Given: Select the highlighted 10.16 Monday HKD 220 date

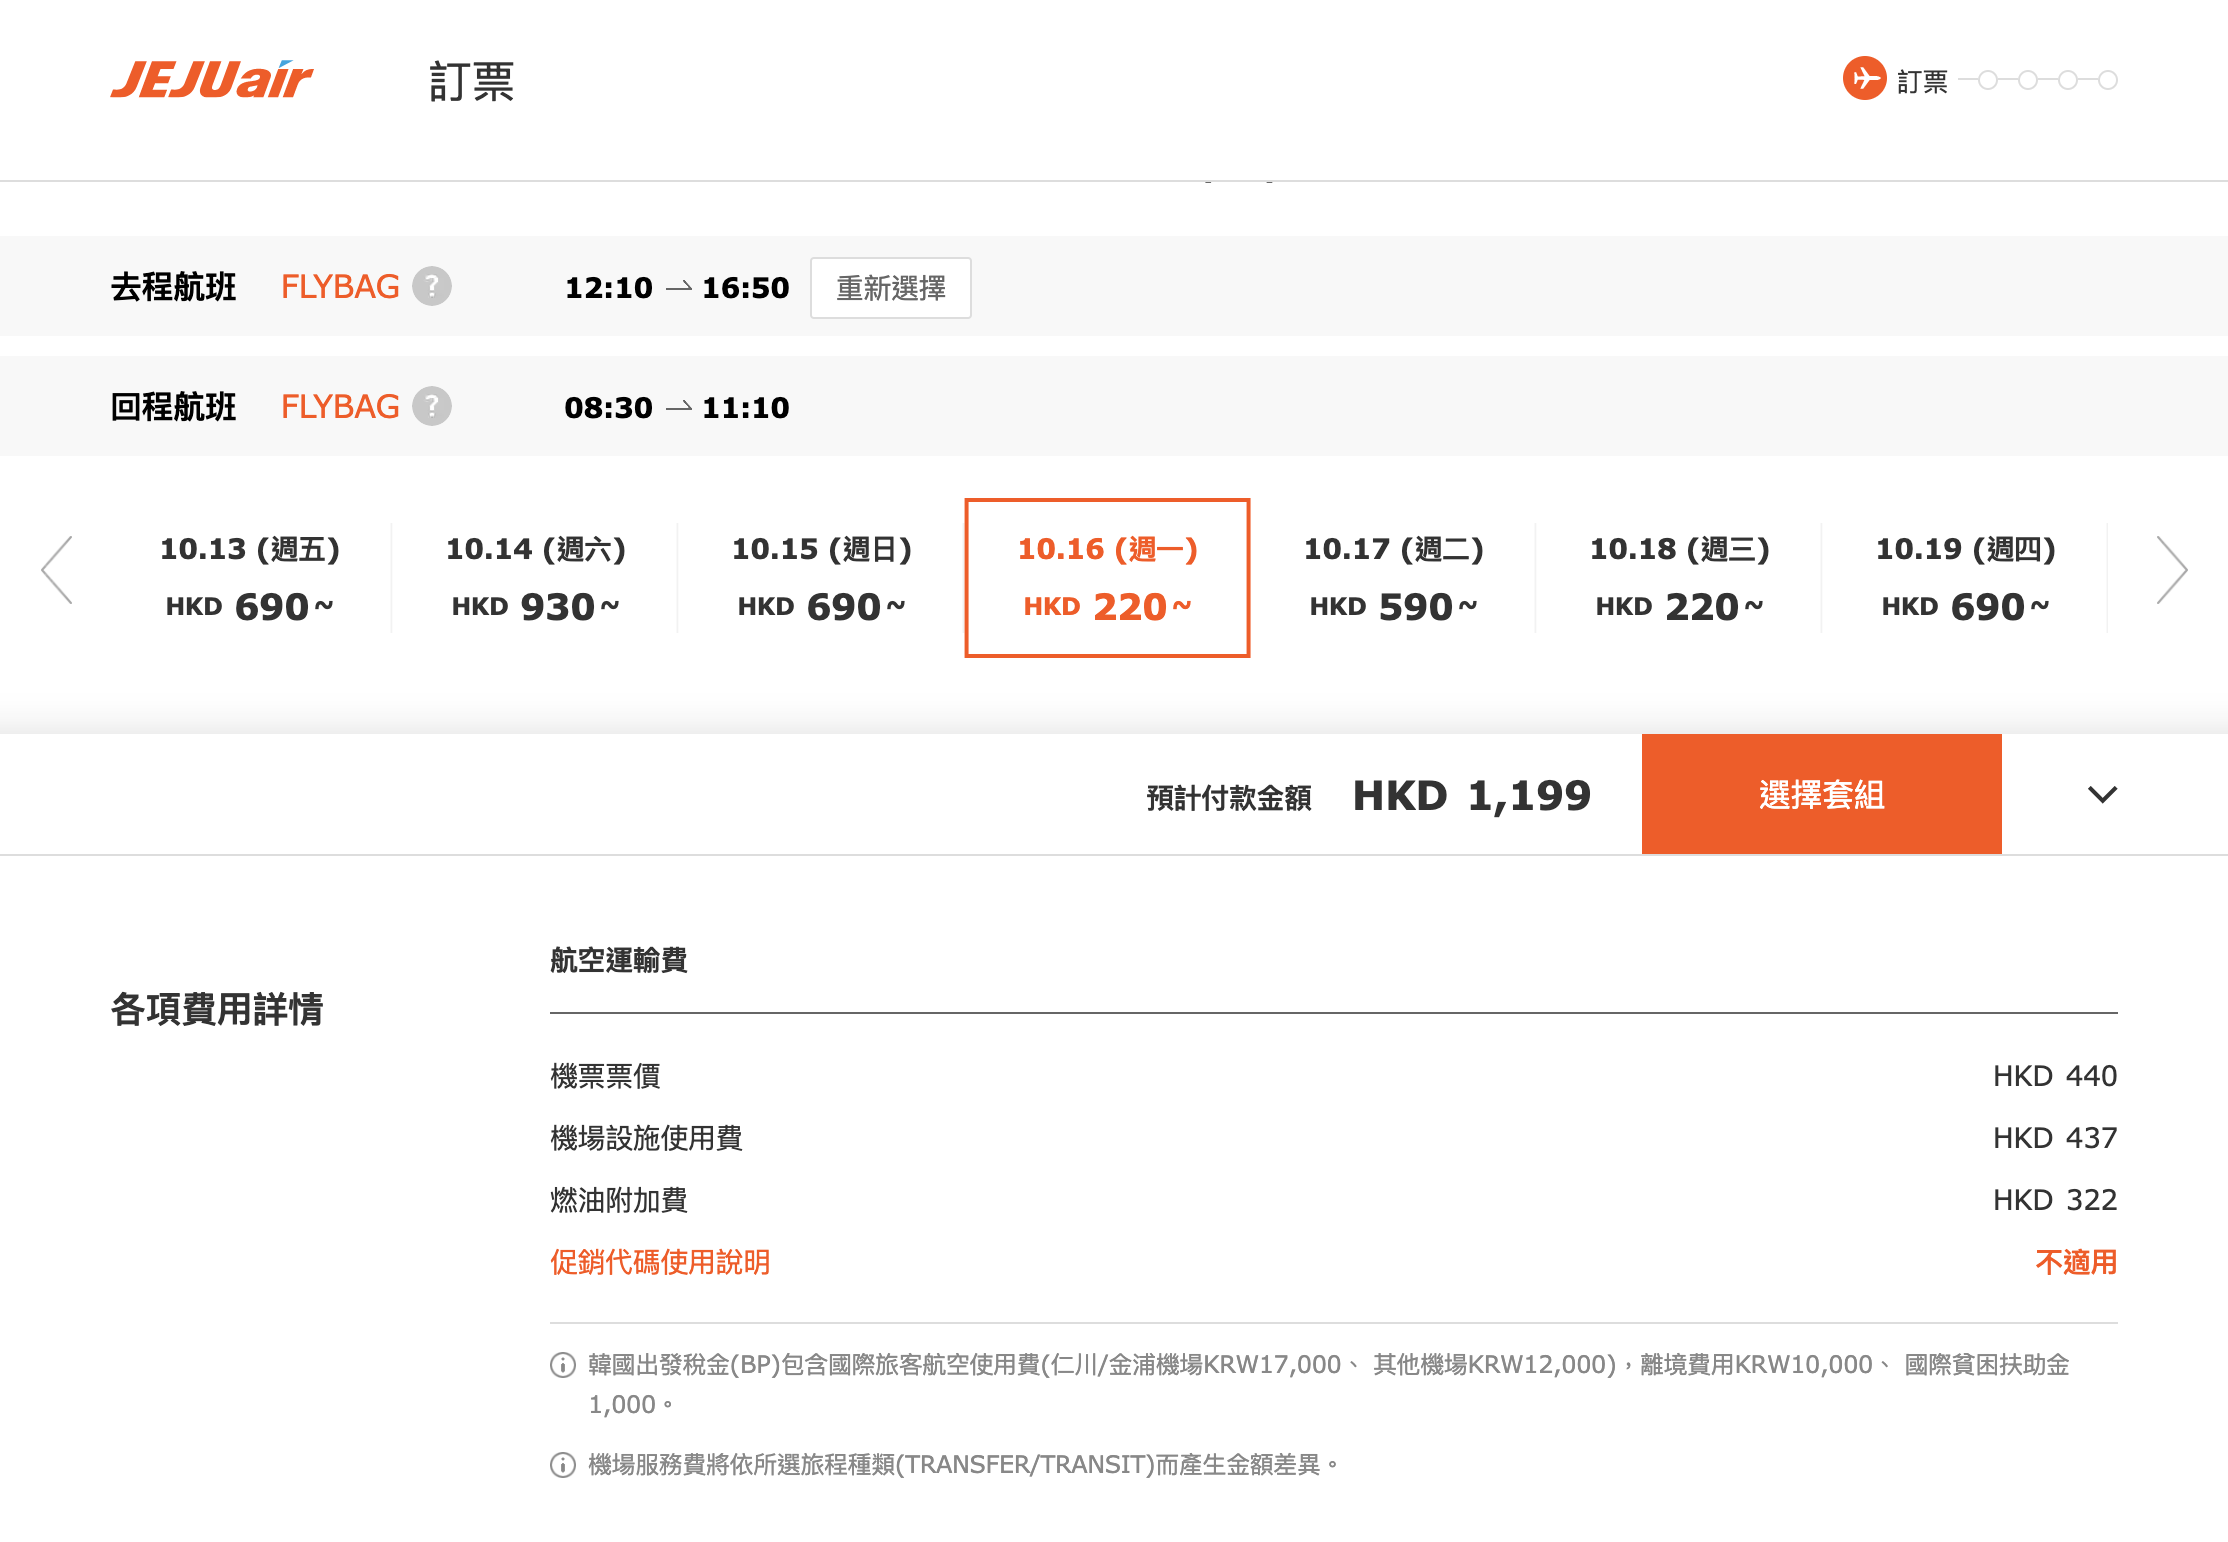Looking at the screenshot, I should coord(1107,578).
